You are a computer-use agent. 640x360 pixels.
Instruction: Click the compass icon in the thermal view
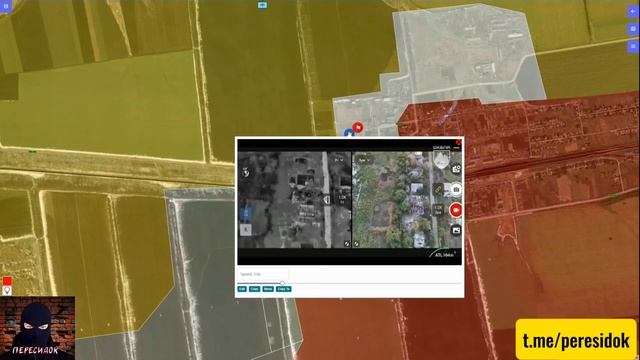pyautogui.click(x=246, y=173)
